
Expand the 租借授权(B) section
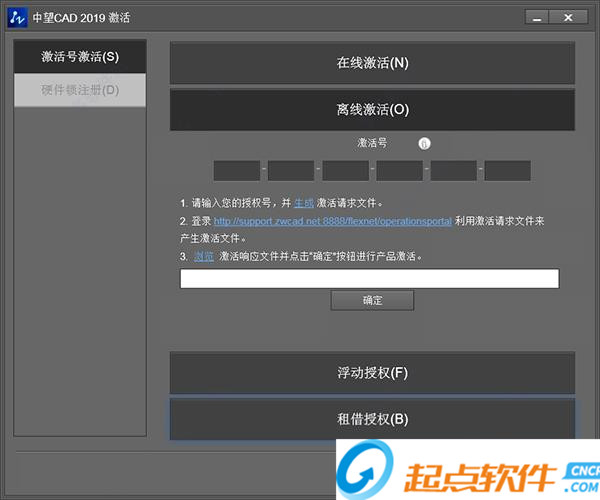click(372, 419)
